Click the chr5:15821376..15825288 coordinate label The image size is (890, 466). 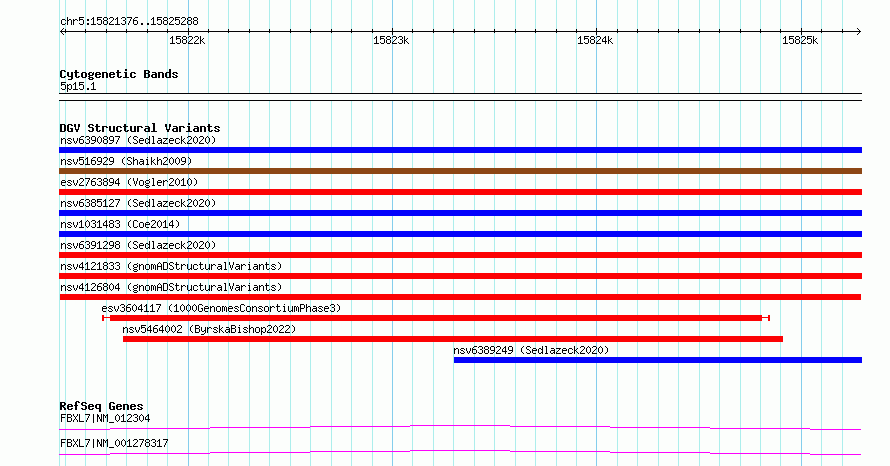pyautogui.click(x=129, y=22)
